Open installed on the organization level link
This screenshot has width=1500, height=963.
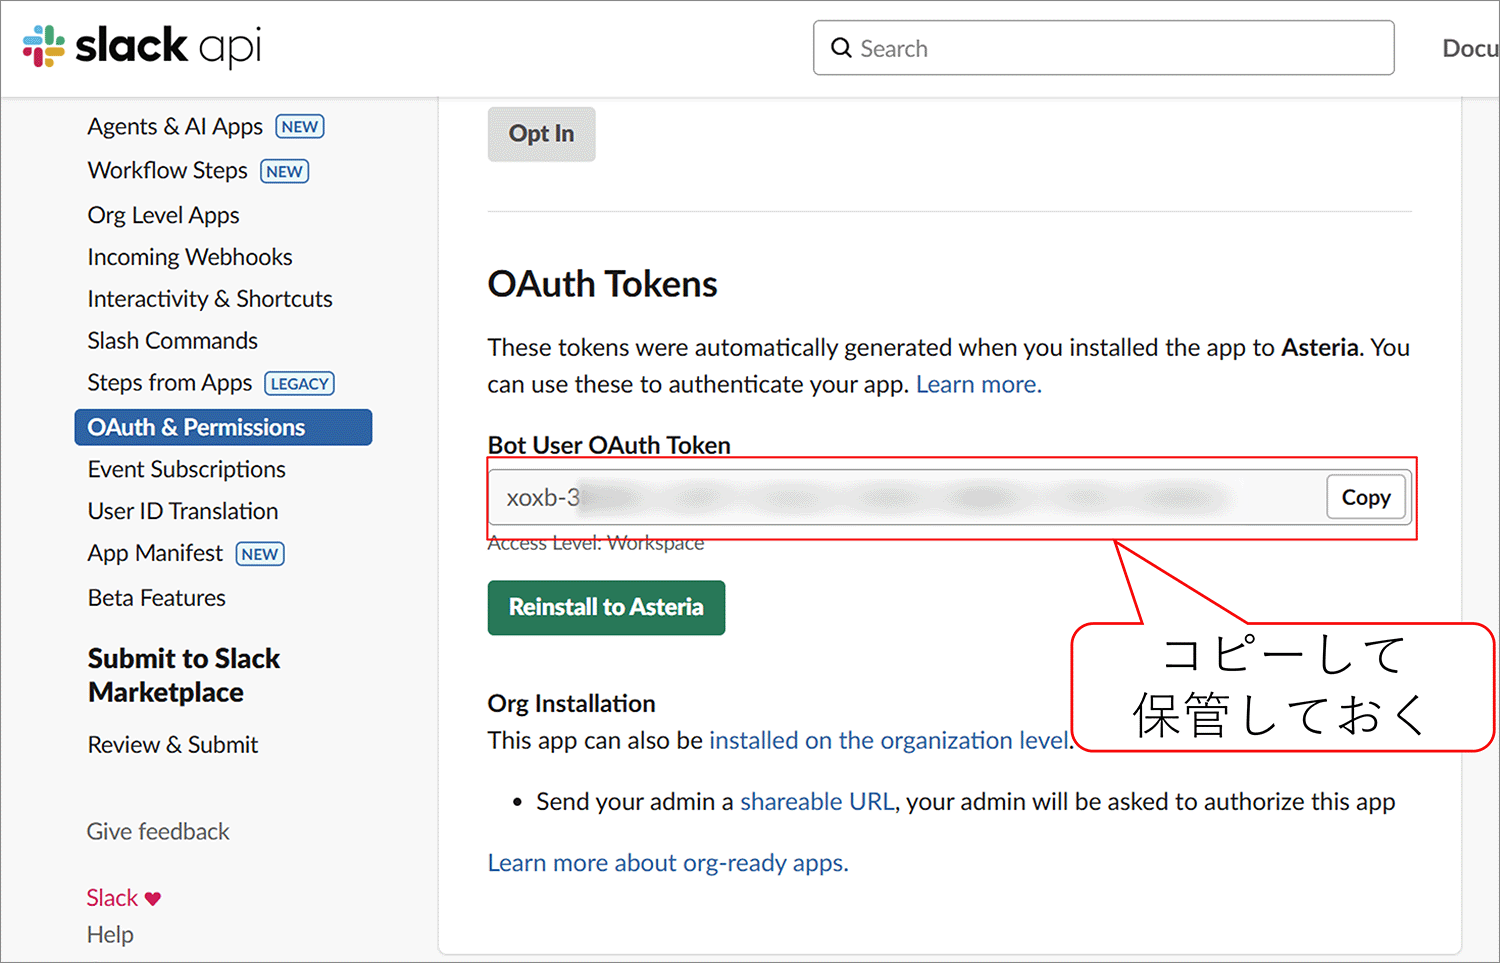[x=889, y=741]
